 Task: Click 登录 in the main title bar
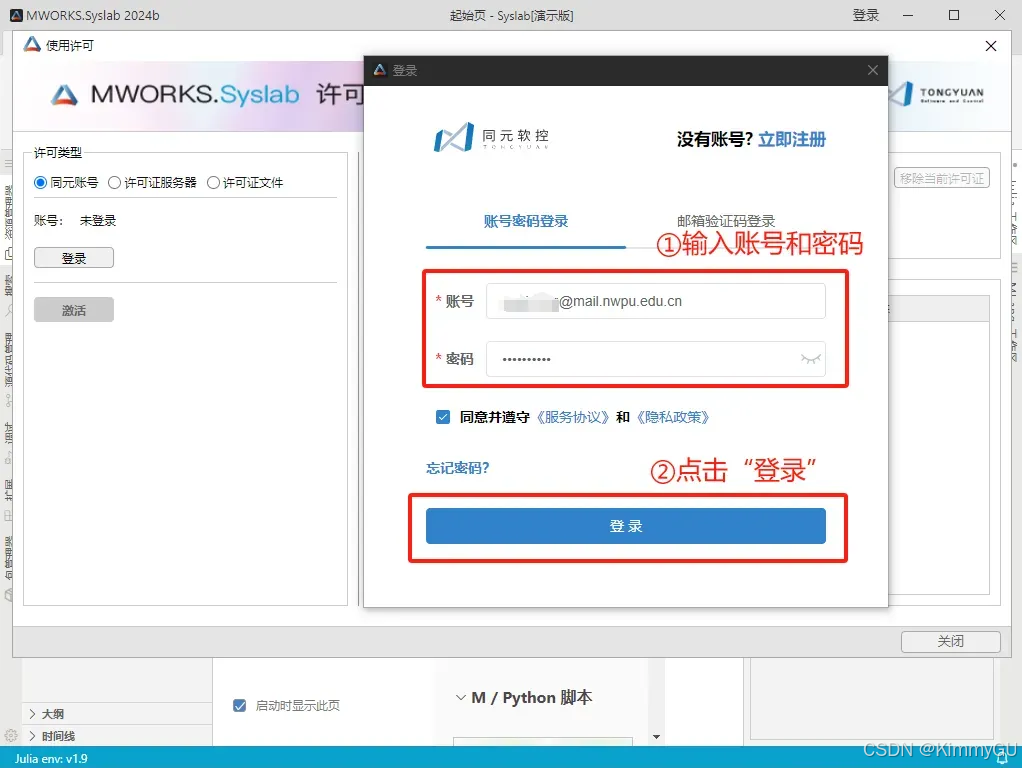tap(866, 15)
